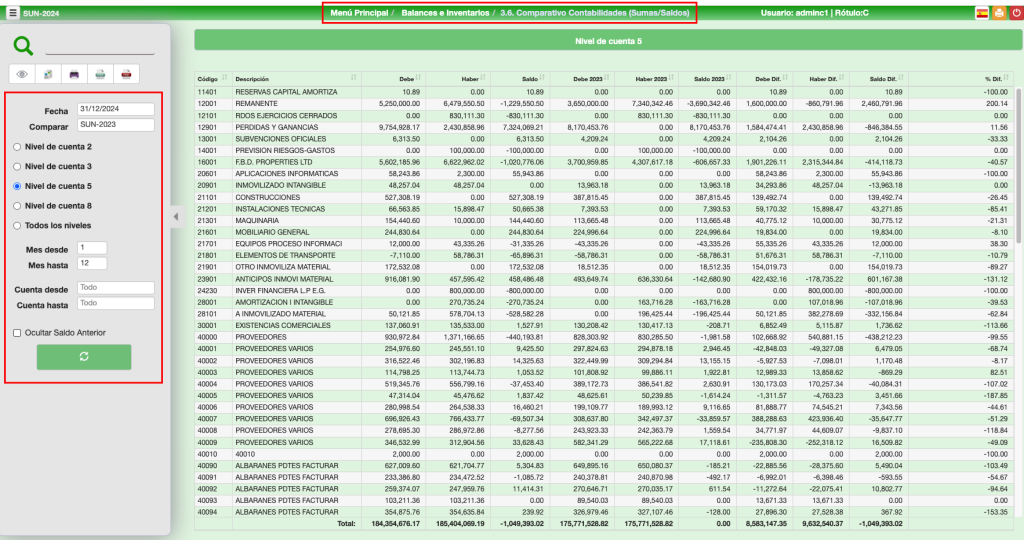
Task: Go to Menú Principal breadcrumb
Action: [x=358, y=13]
